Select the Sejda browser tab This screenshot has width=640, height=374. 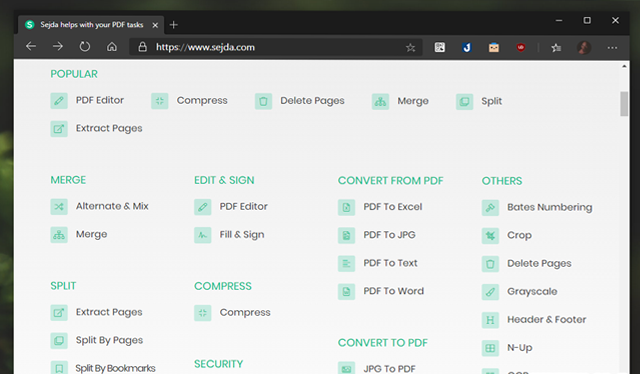[x=91, y=25]
